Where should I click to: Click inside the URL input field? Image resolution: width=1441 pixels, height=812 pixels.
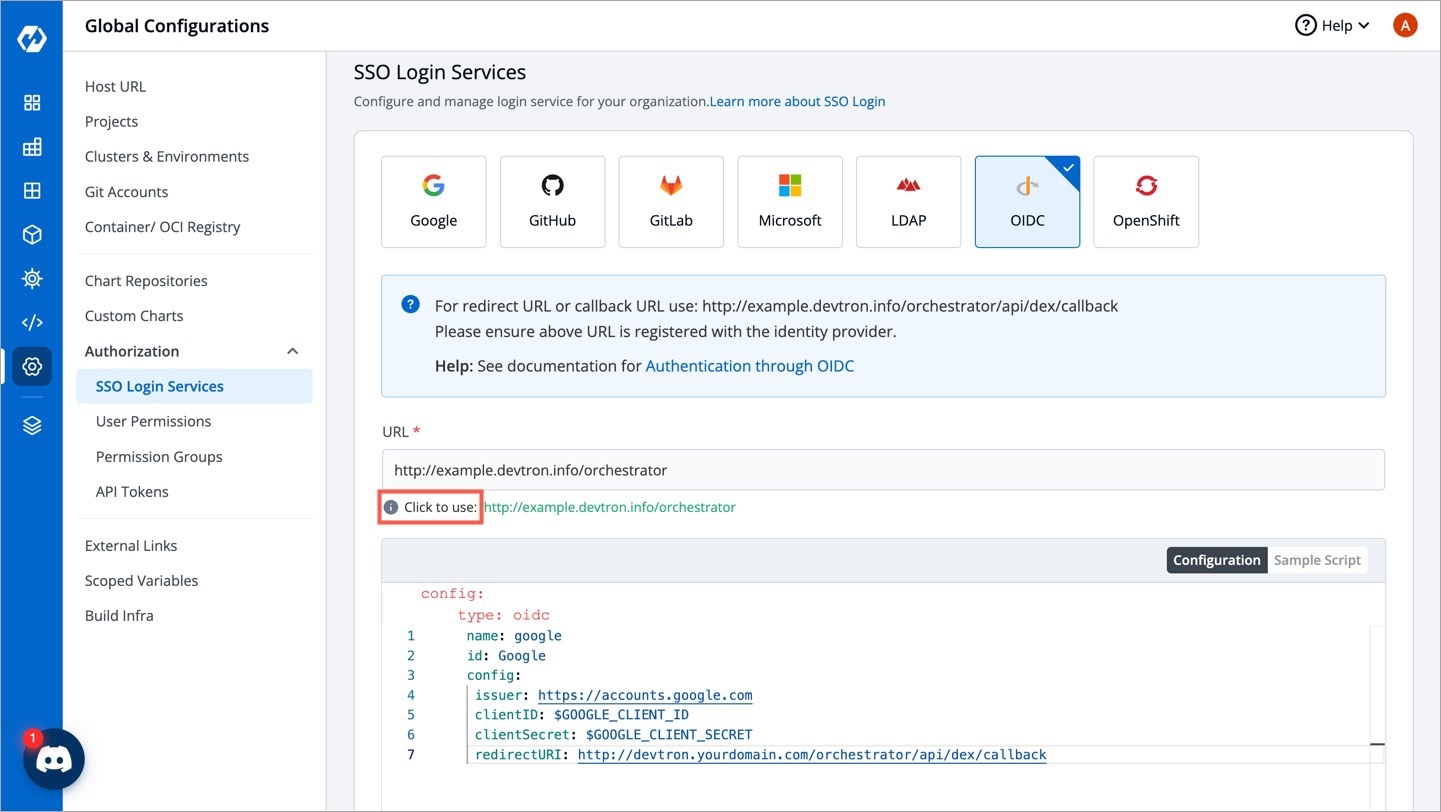pos(882,470)
